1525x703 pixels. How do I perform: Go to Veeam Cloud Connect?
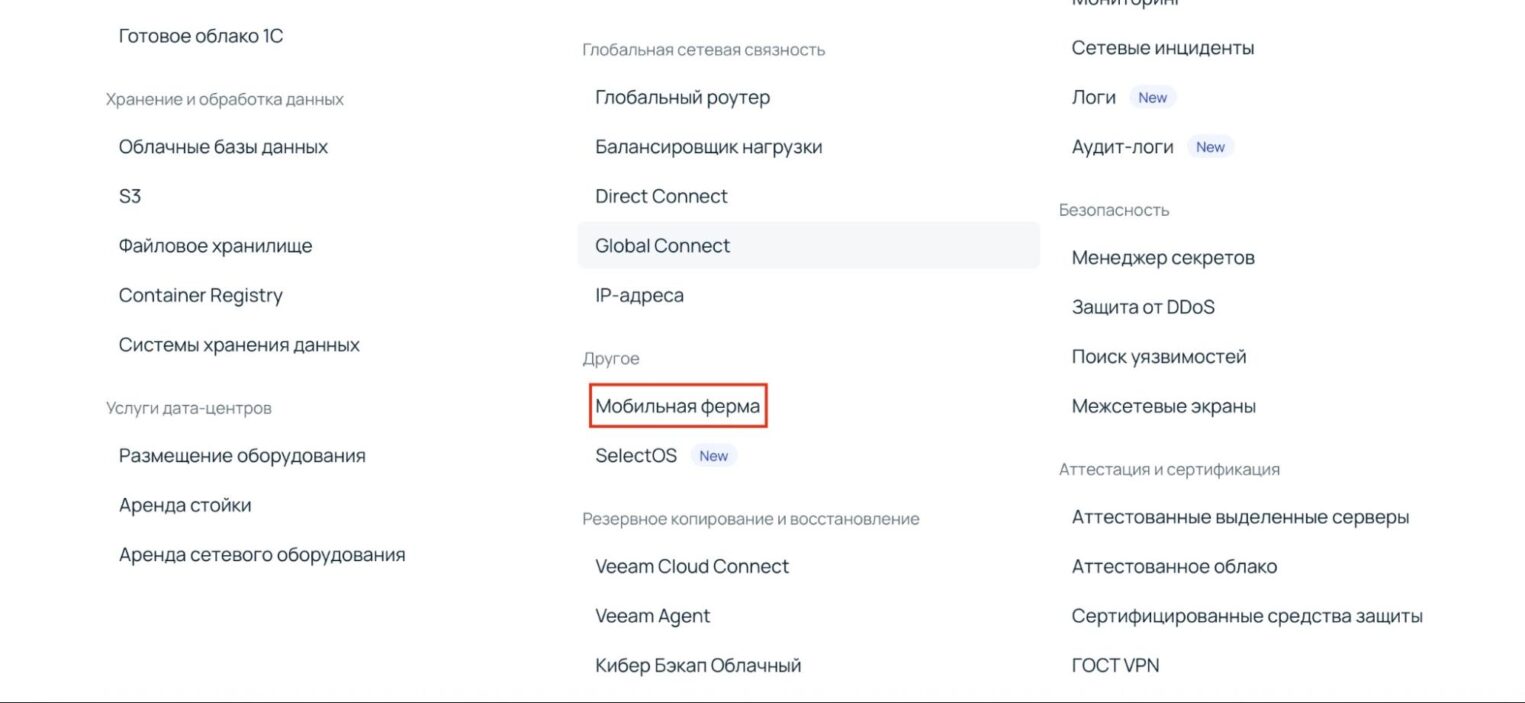click(x=692, y=567)
